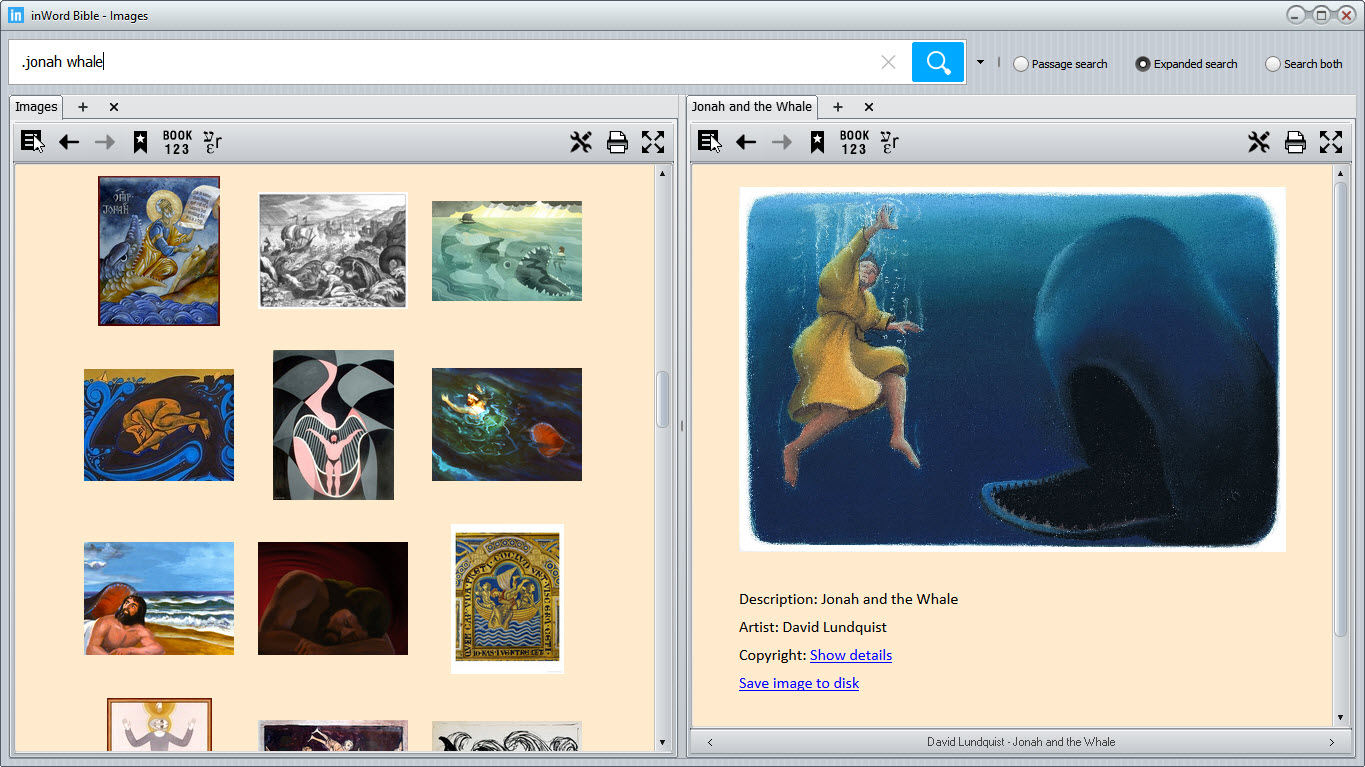Add a new tab beside Jonah and the Whale

tap(838, 107)
